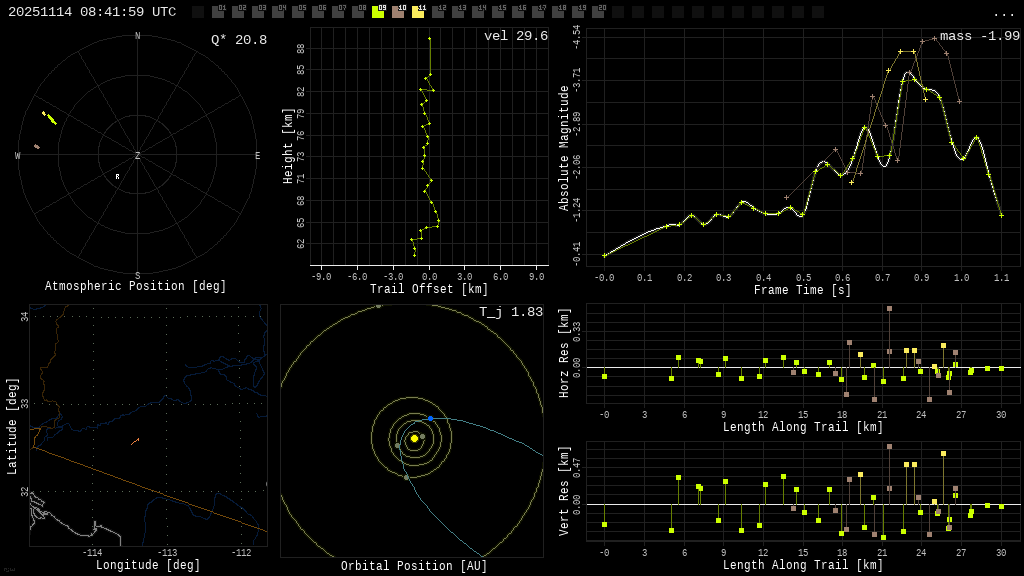Toggle the tan station 10 square
The width and height of the screenshot is (1024, 576).
pyautogui.click(x=398, y=12)
